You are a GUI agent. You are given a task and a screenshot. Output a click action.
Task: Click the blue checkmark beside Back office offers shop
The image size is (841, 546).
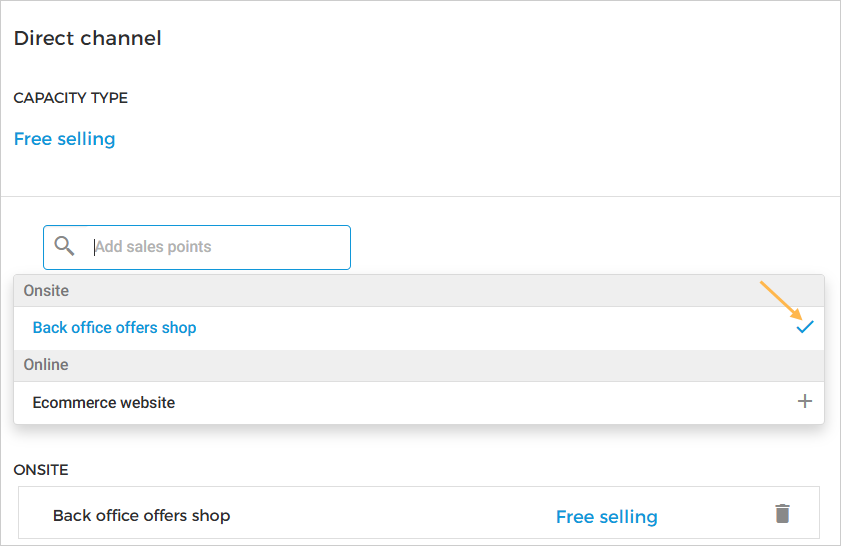pyautogui.click(x=805, y=327)
